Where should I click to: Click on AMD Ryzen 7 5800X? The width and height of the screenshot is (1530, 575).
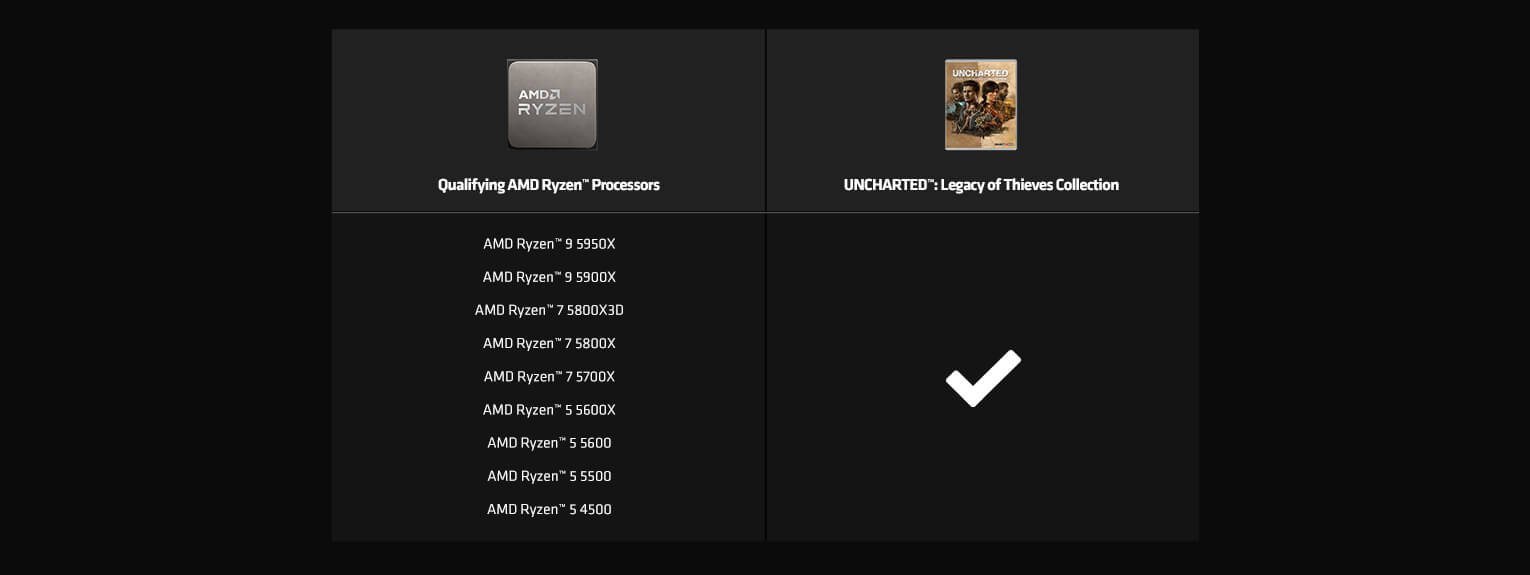(x=549, y=343)
